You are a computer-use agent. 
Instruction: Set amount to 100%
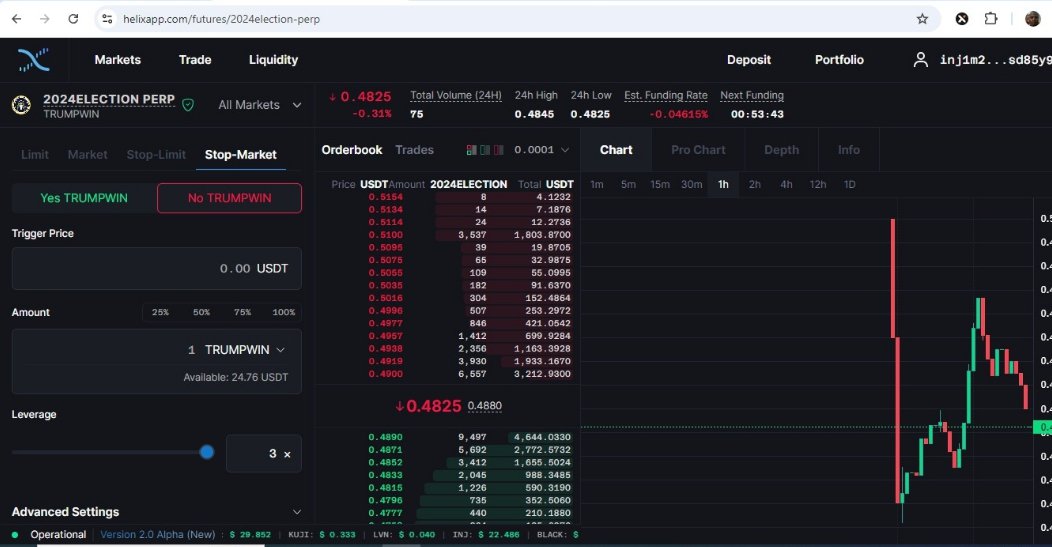click(284, 312)
